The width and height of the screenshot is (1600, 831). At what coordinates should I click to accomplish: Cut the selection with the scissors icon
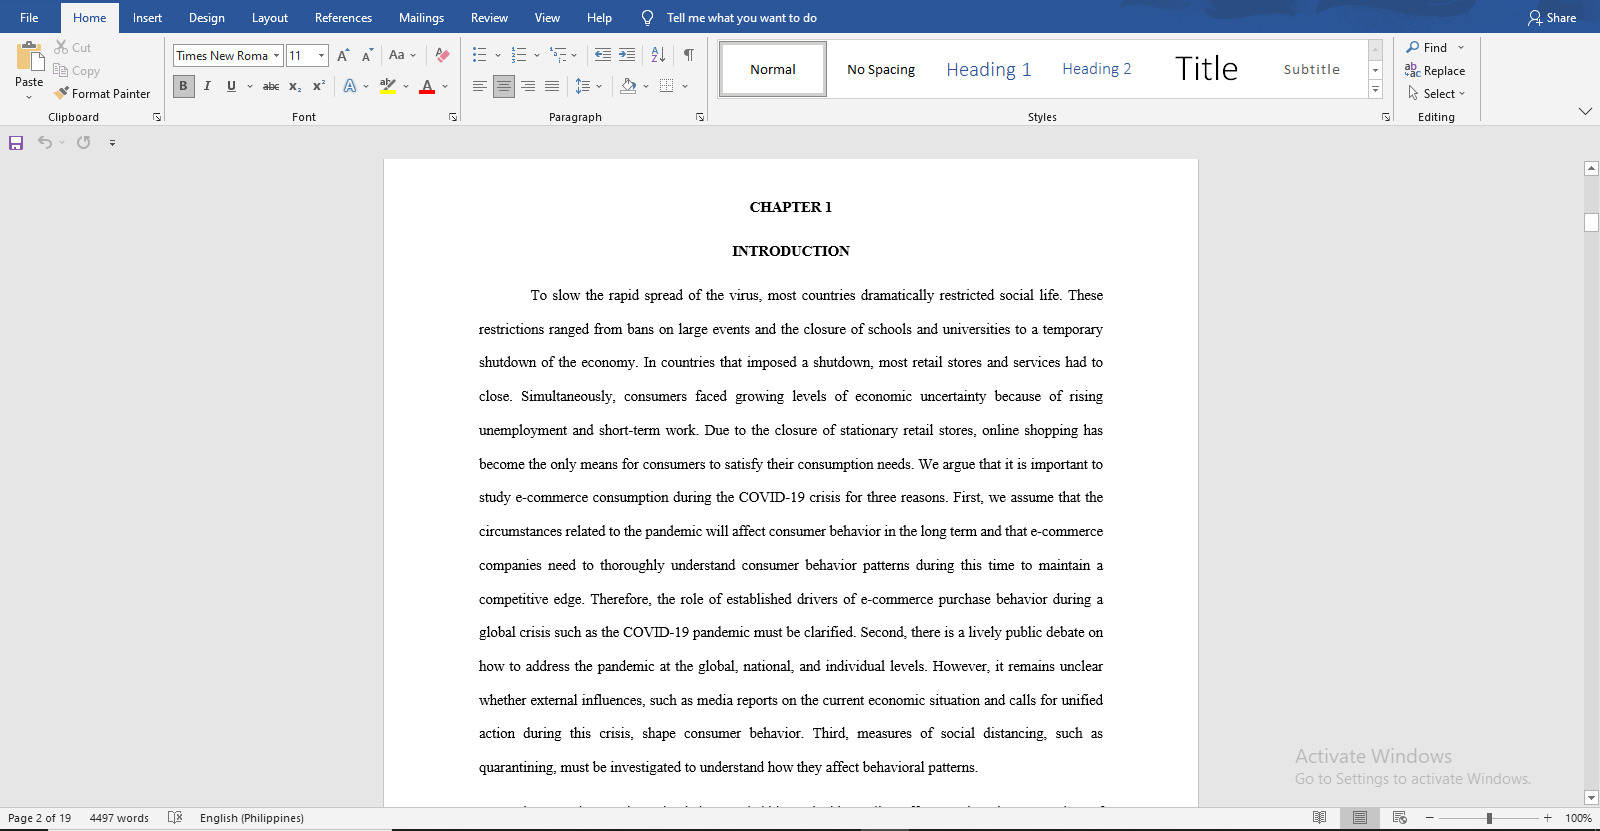[x=61, y=47]
